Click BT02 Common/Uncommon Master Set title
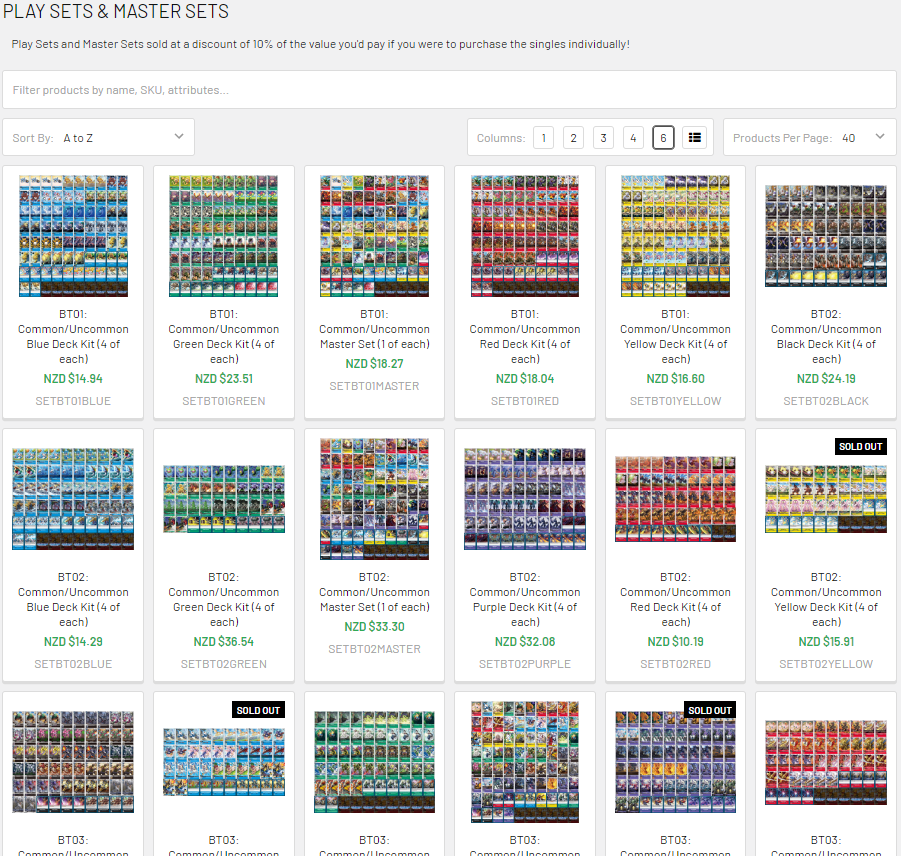The image size is (901, 856). 374,592
